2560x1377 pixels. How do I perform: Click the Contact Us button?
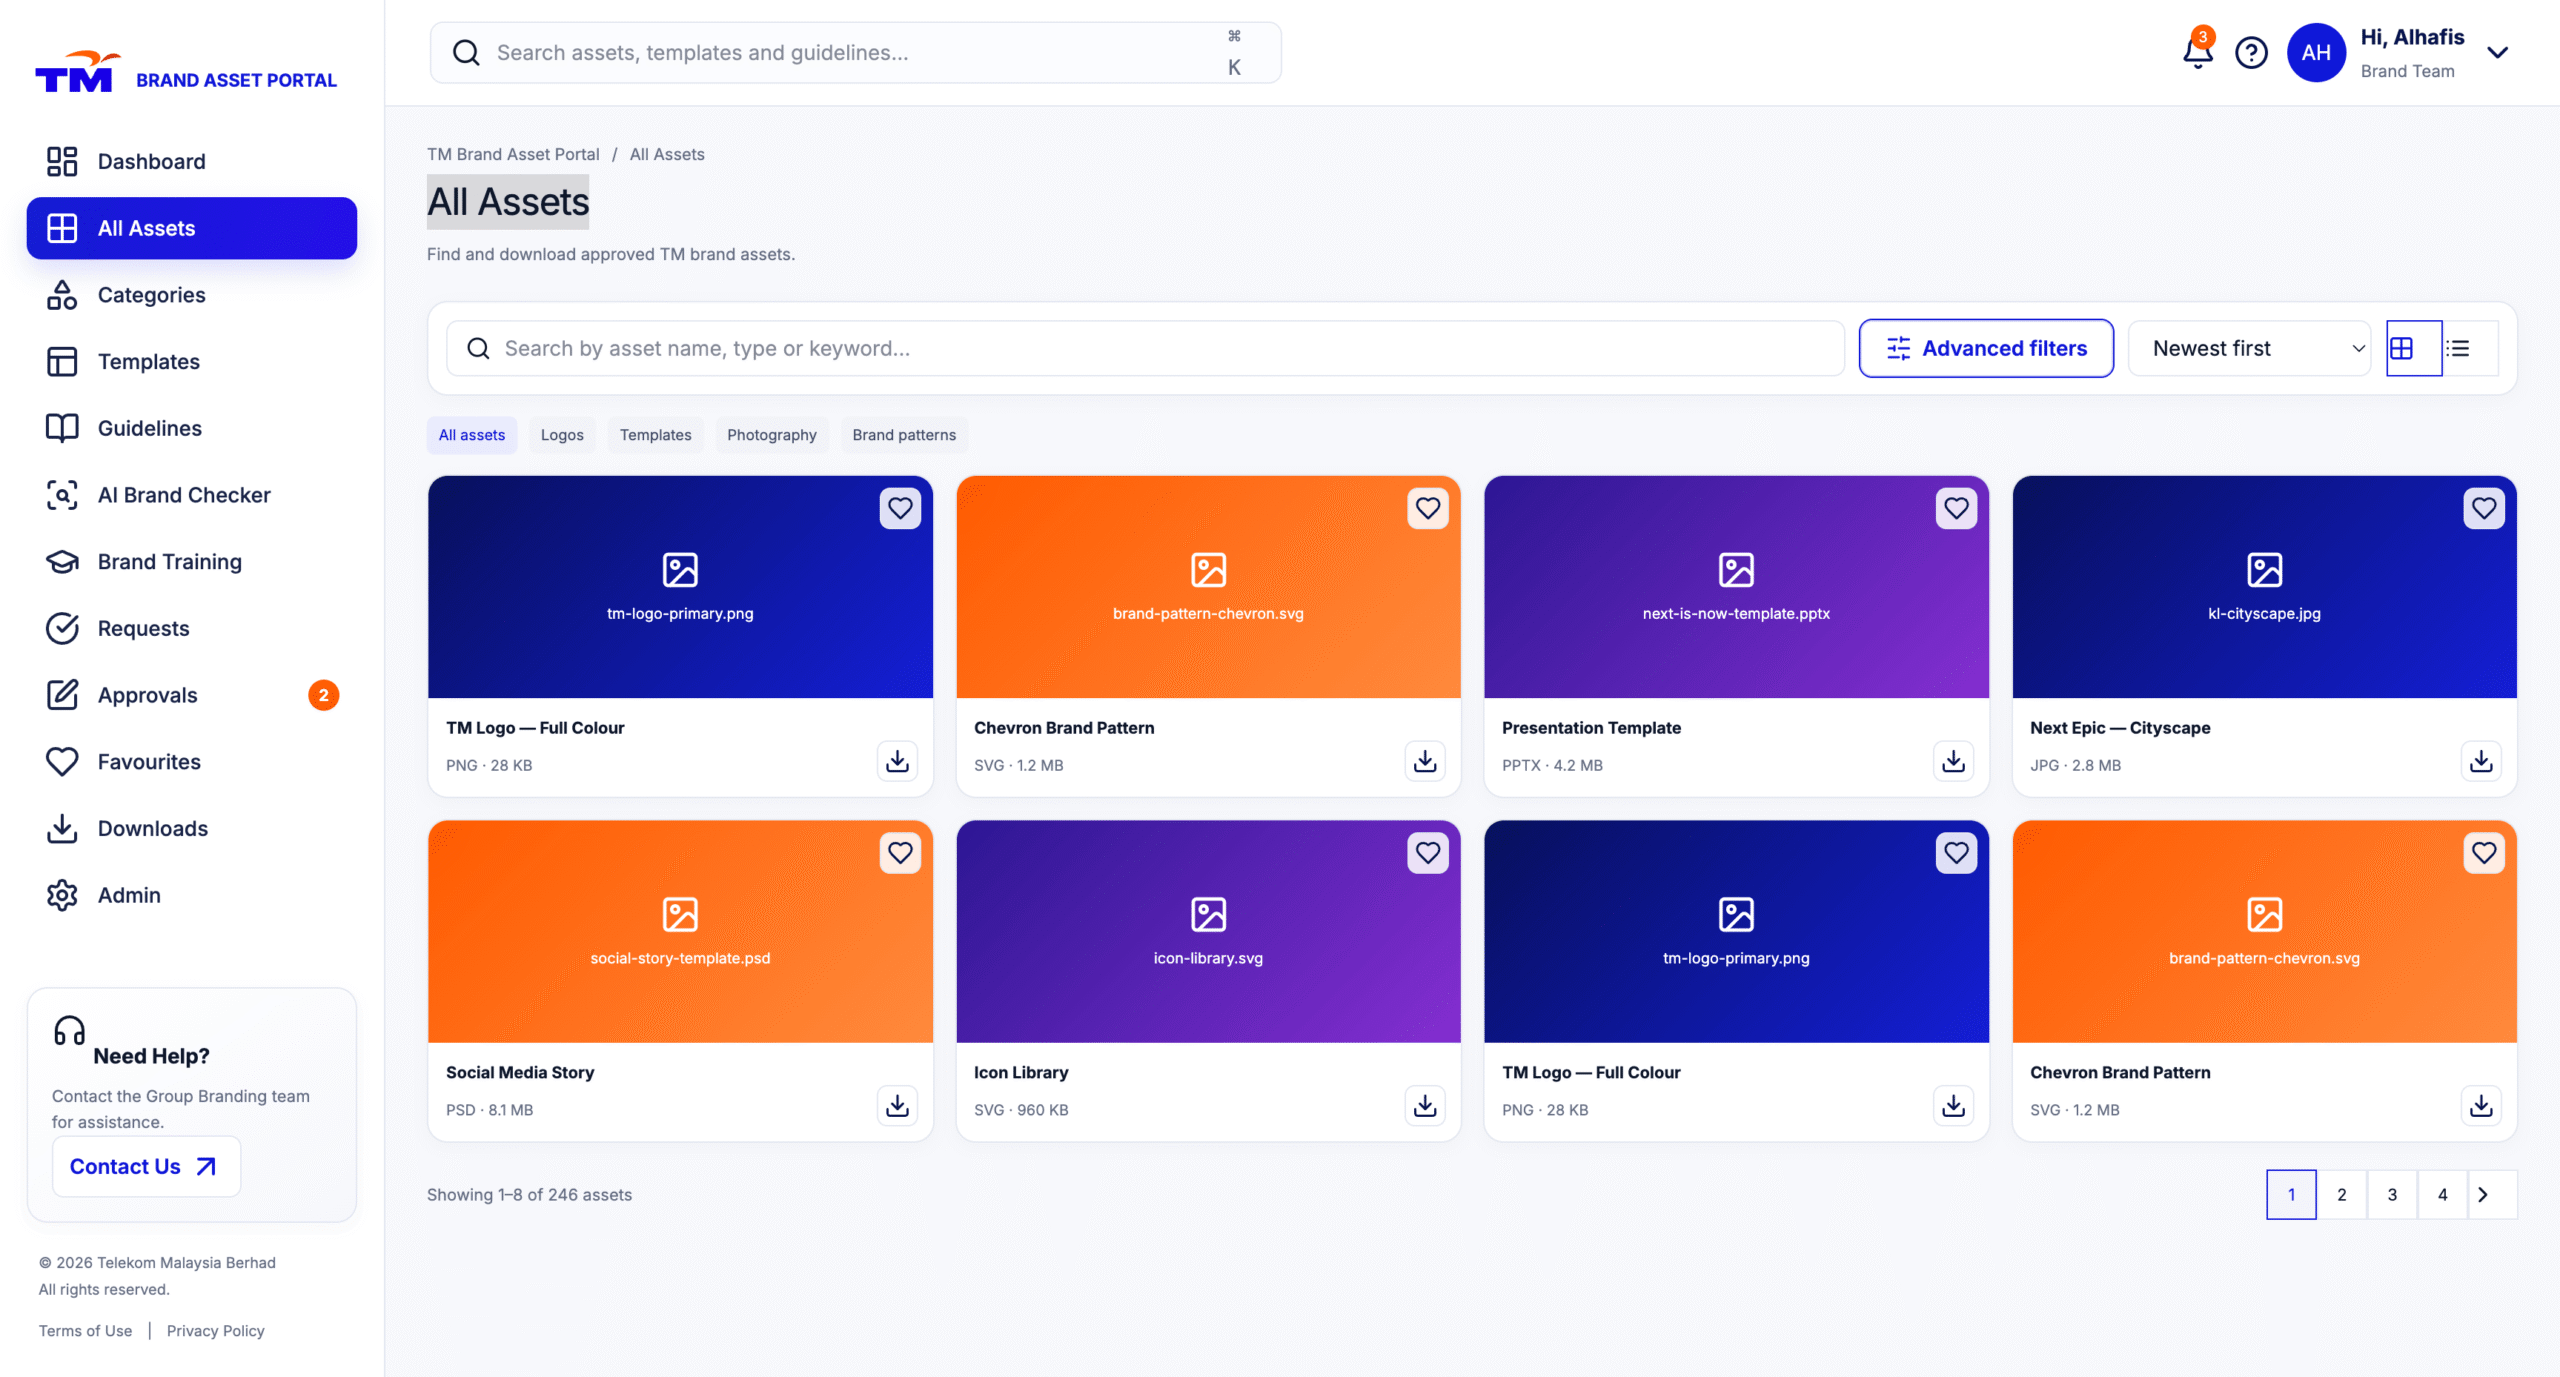tap(146, 1166)
